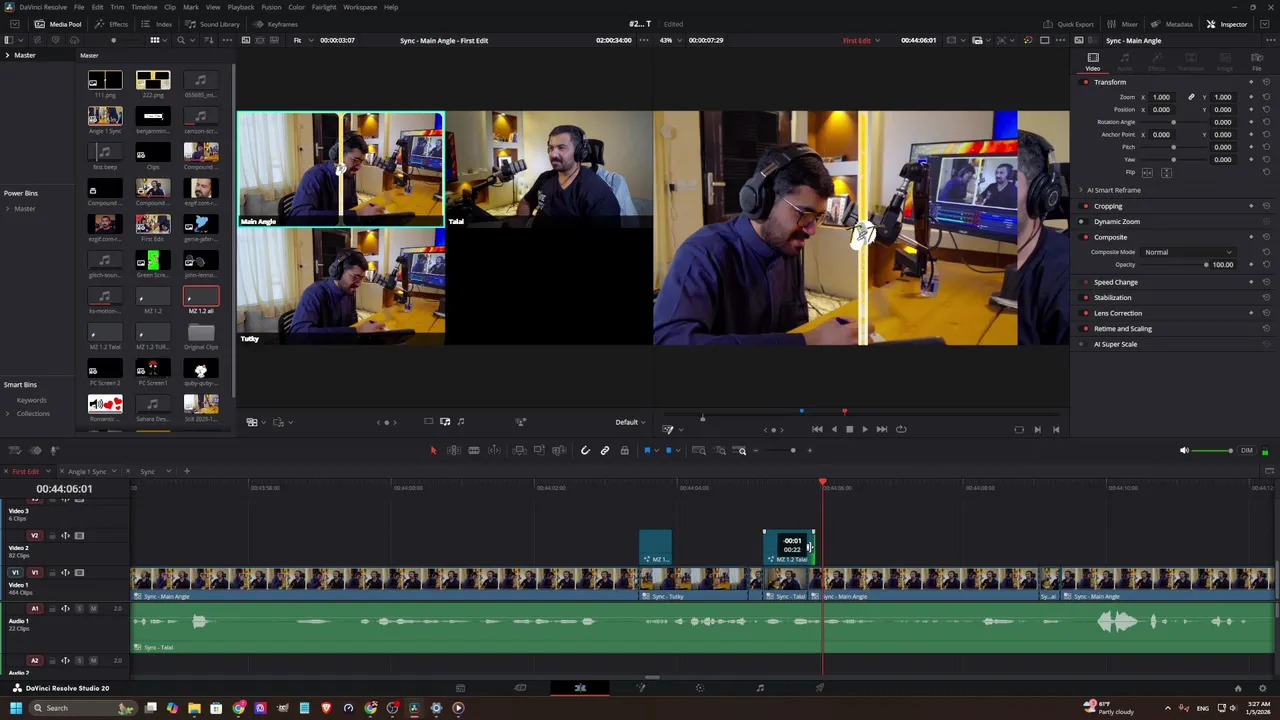Click the flip horizontal icon
The width and height of the screenshot is (1280, 720).
point(1148,173)
